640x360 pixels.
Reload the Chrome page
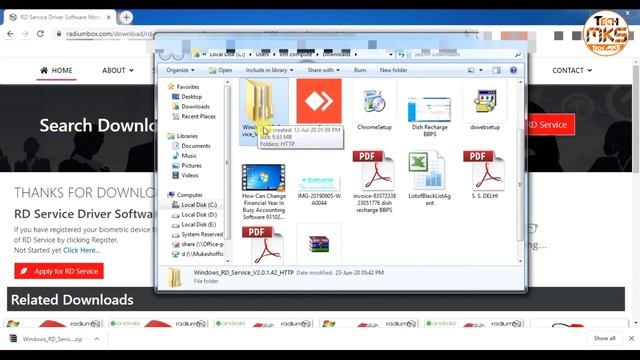40,34
